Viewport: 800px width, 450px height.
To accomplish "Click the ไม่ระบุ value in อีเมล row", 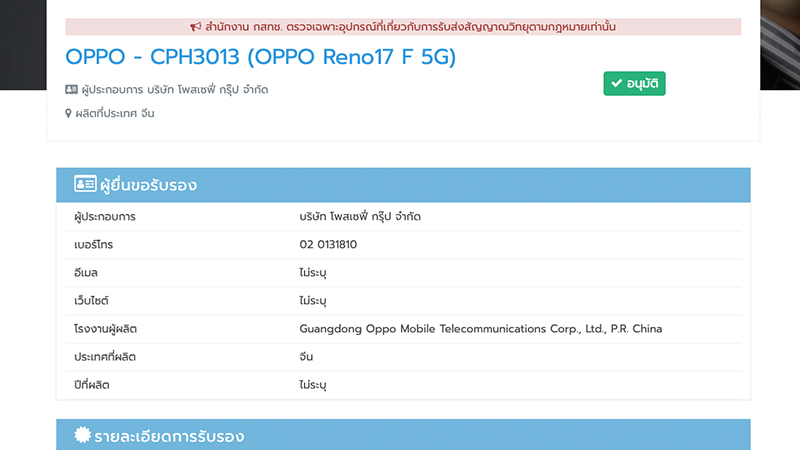I will coord(313,272).
